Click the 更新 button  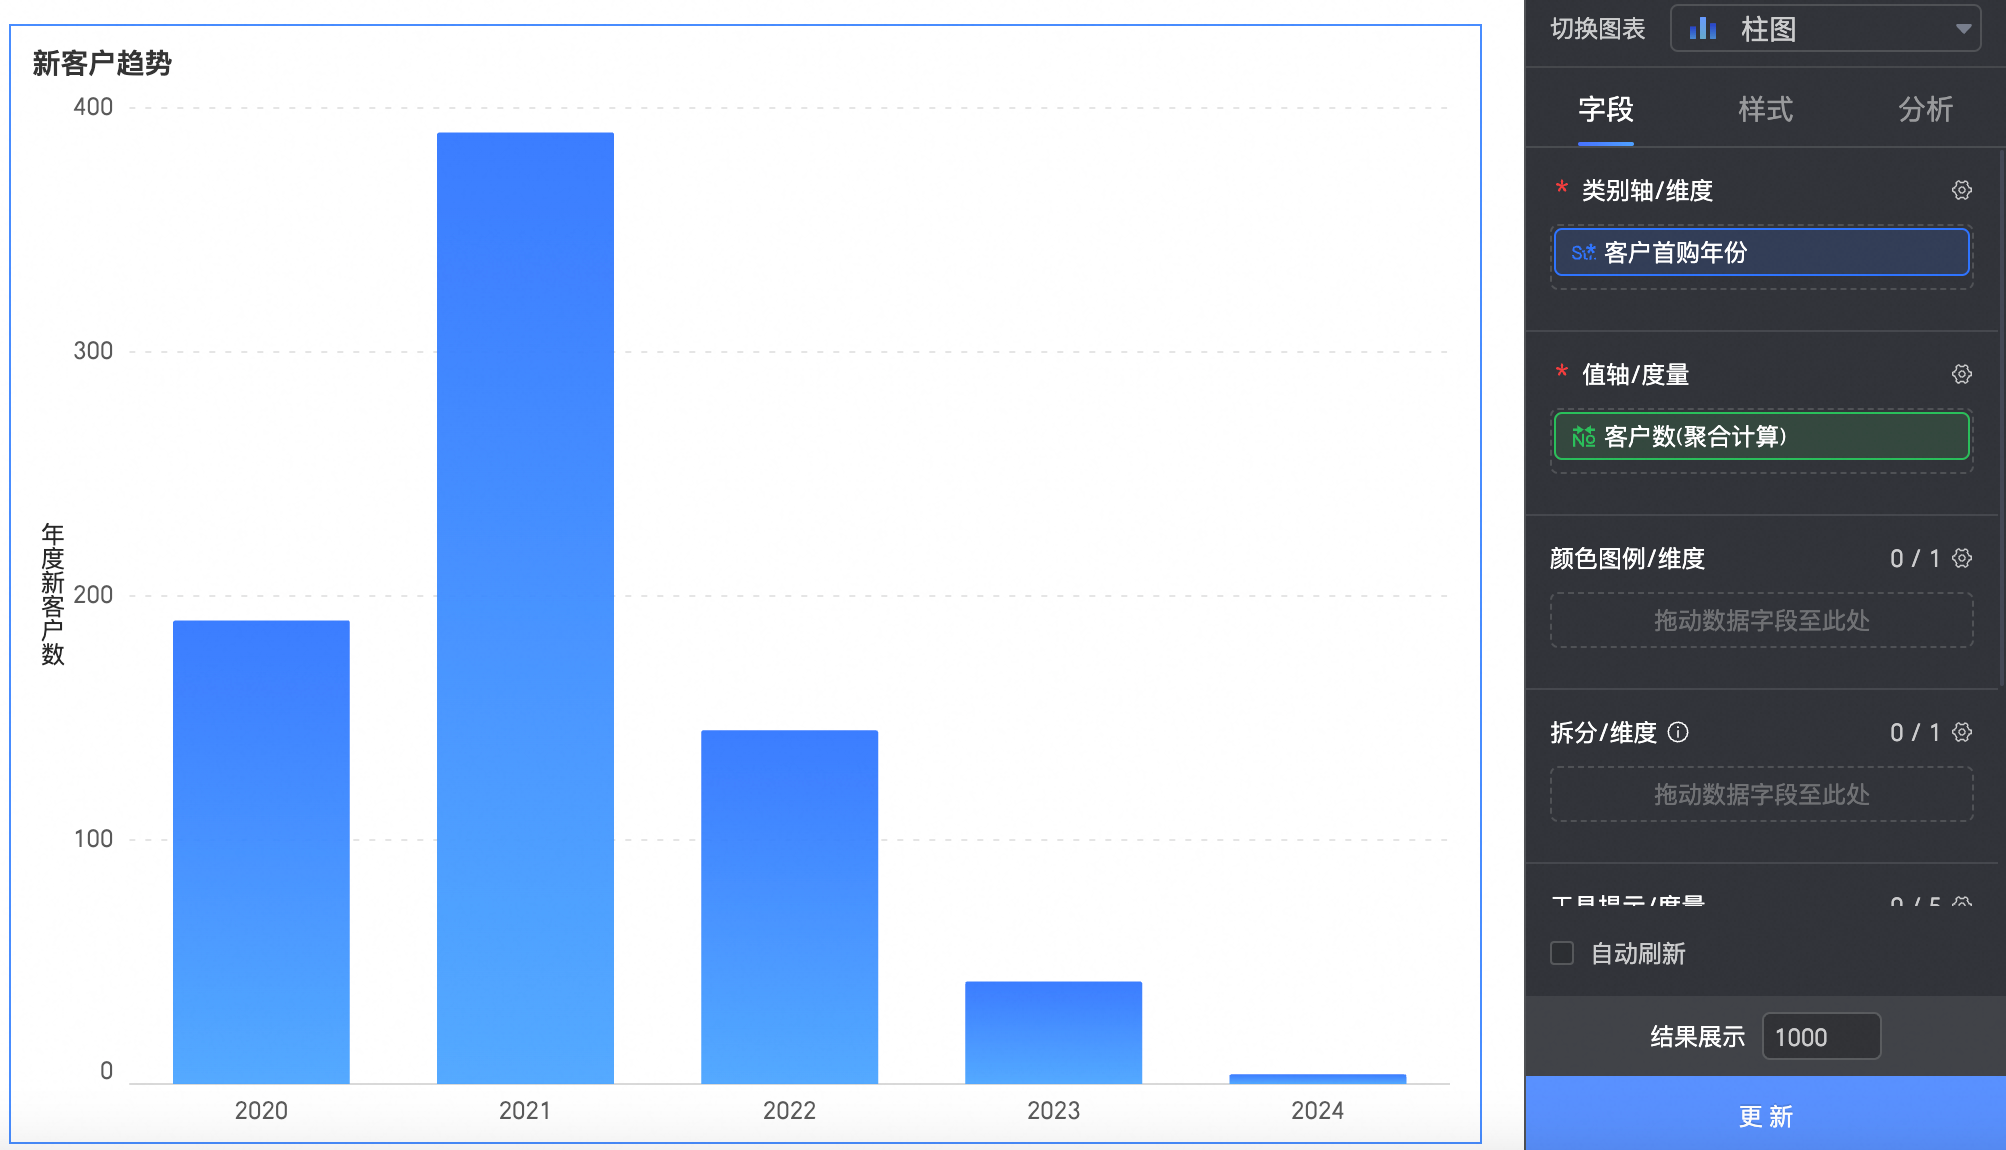(x=1765, y=1115)
